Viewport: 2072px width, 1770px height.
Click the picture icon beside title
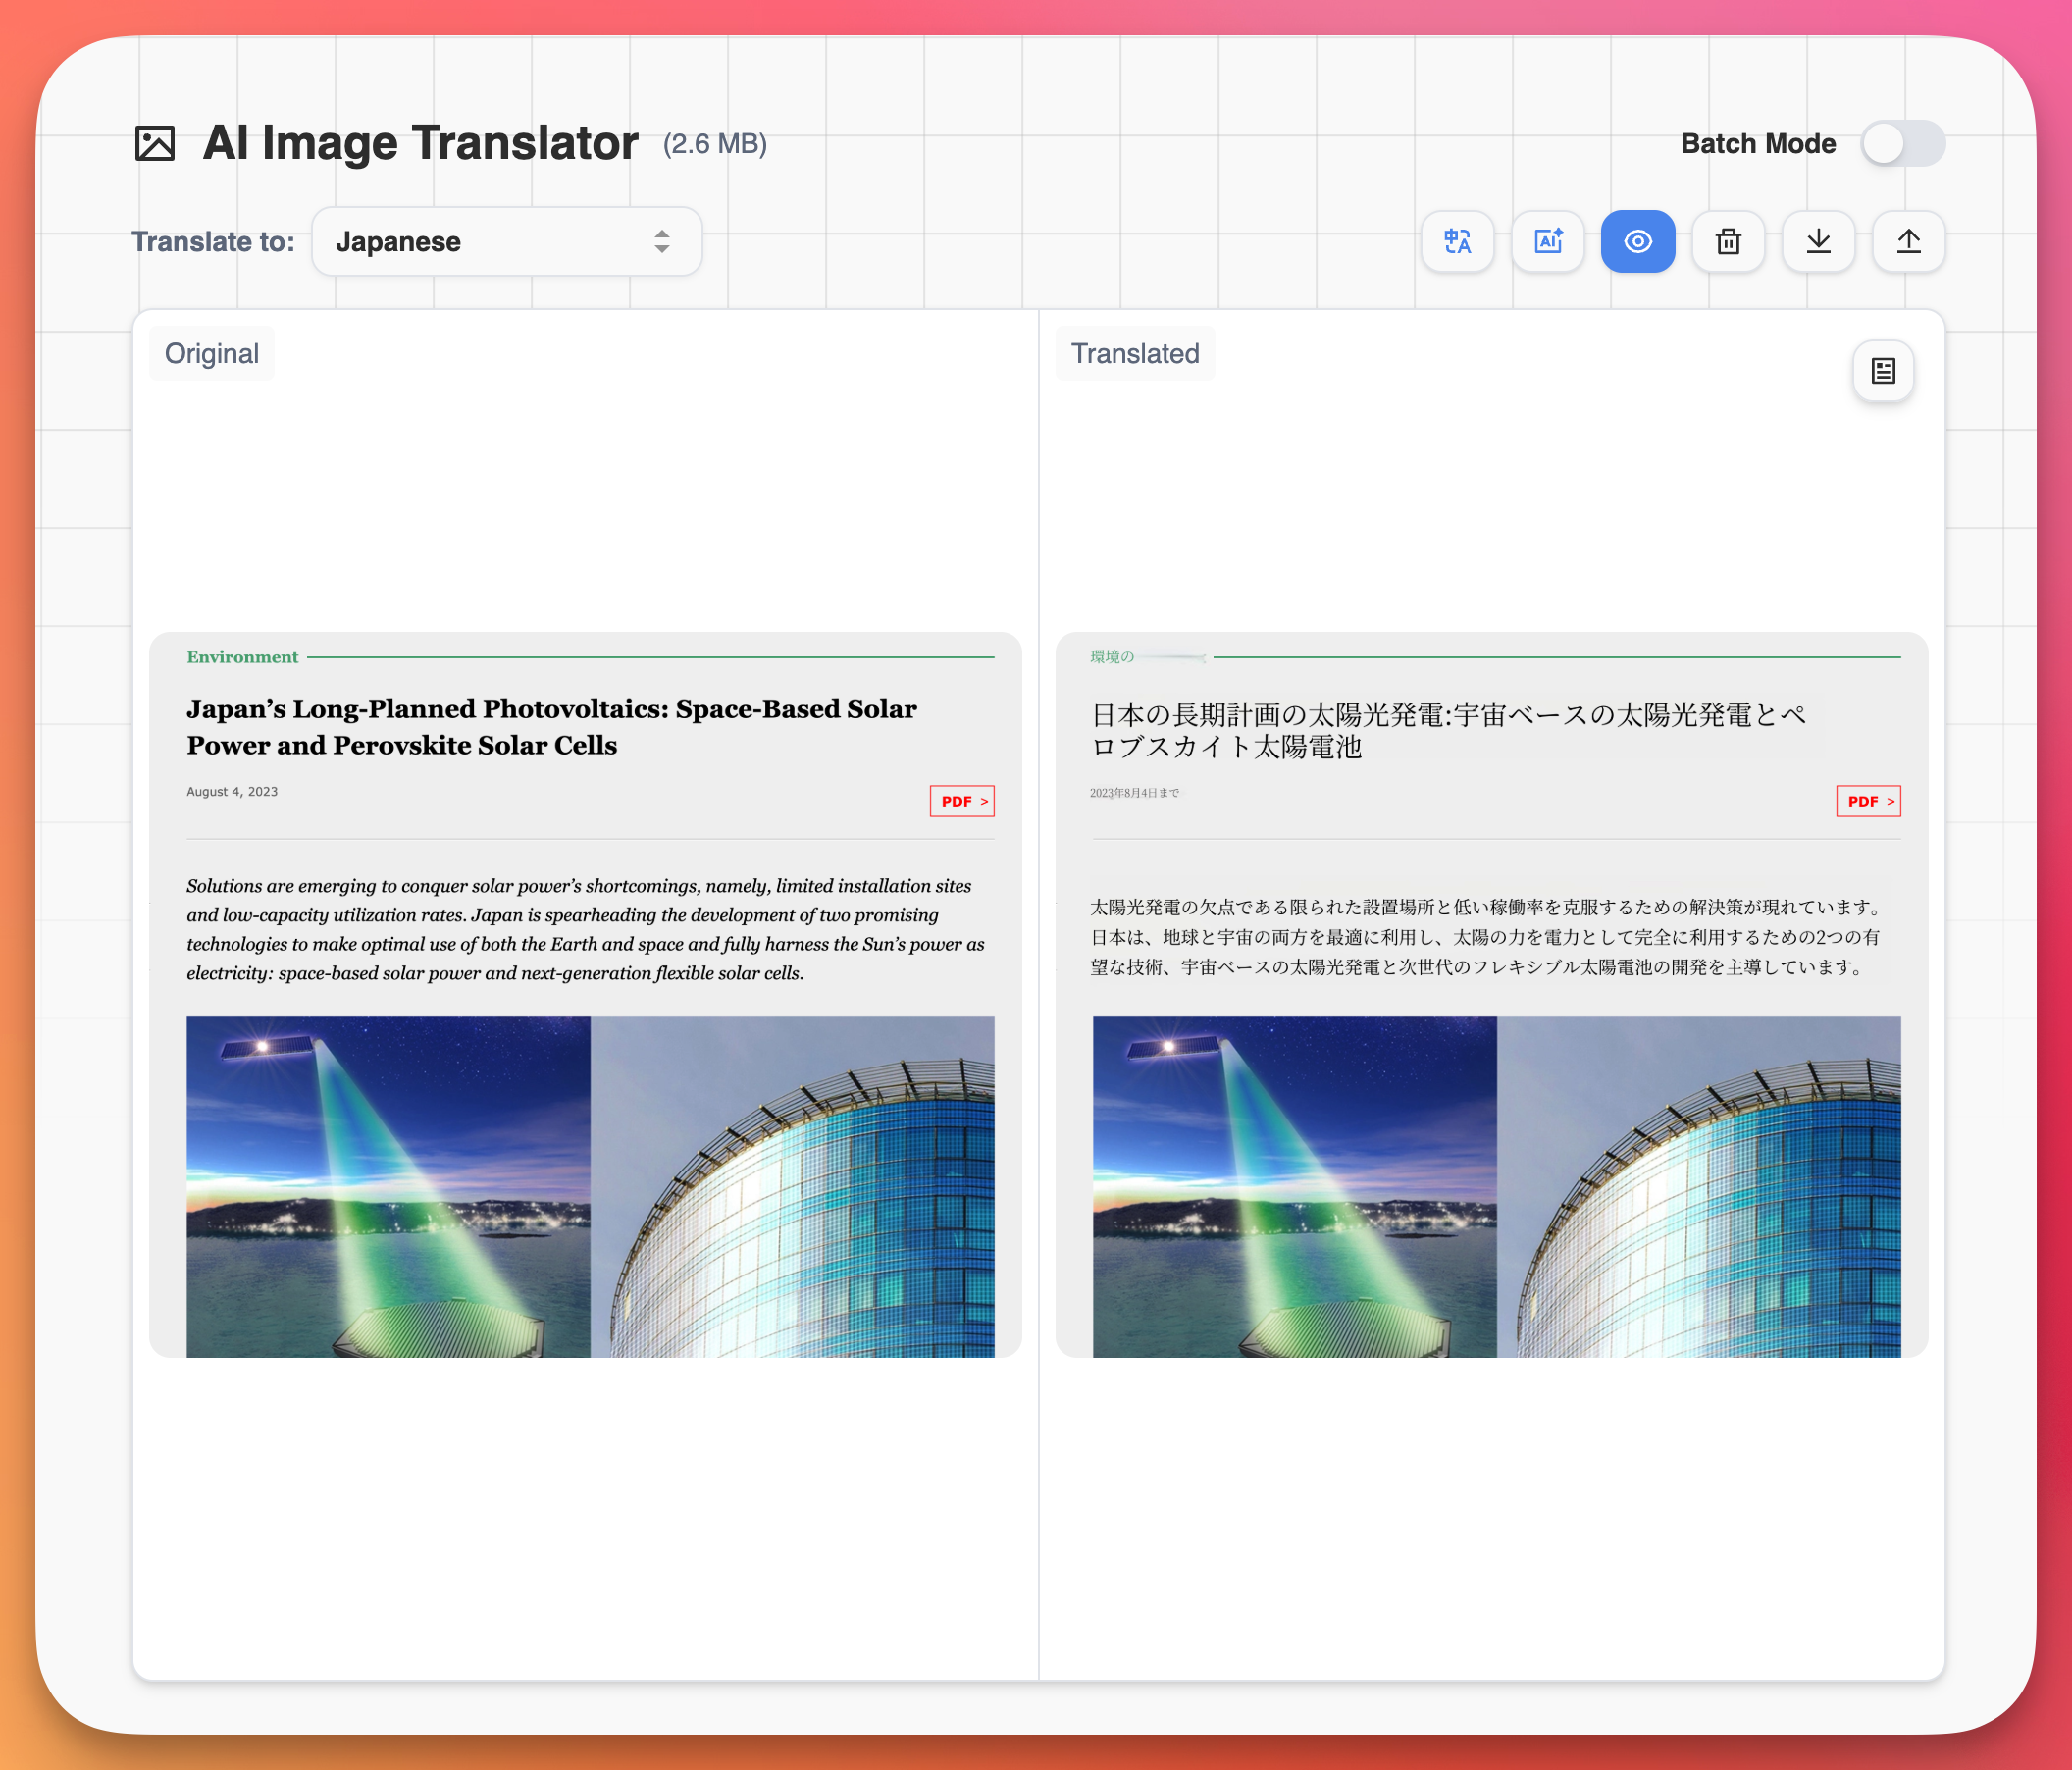tap(155, 143)
